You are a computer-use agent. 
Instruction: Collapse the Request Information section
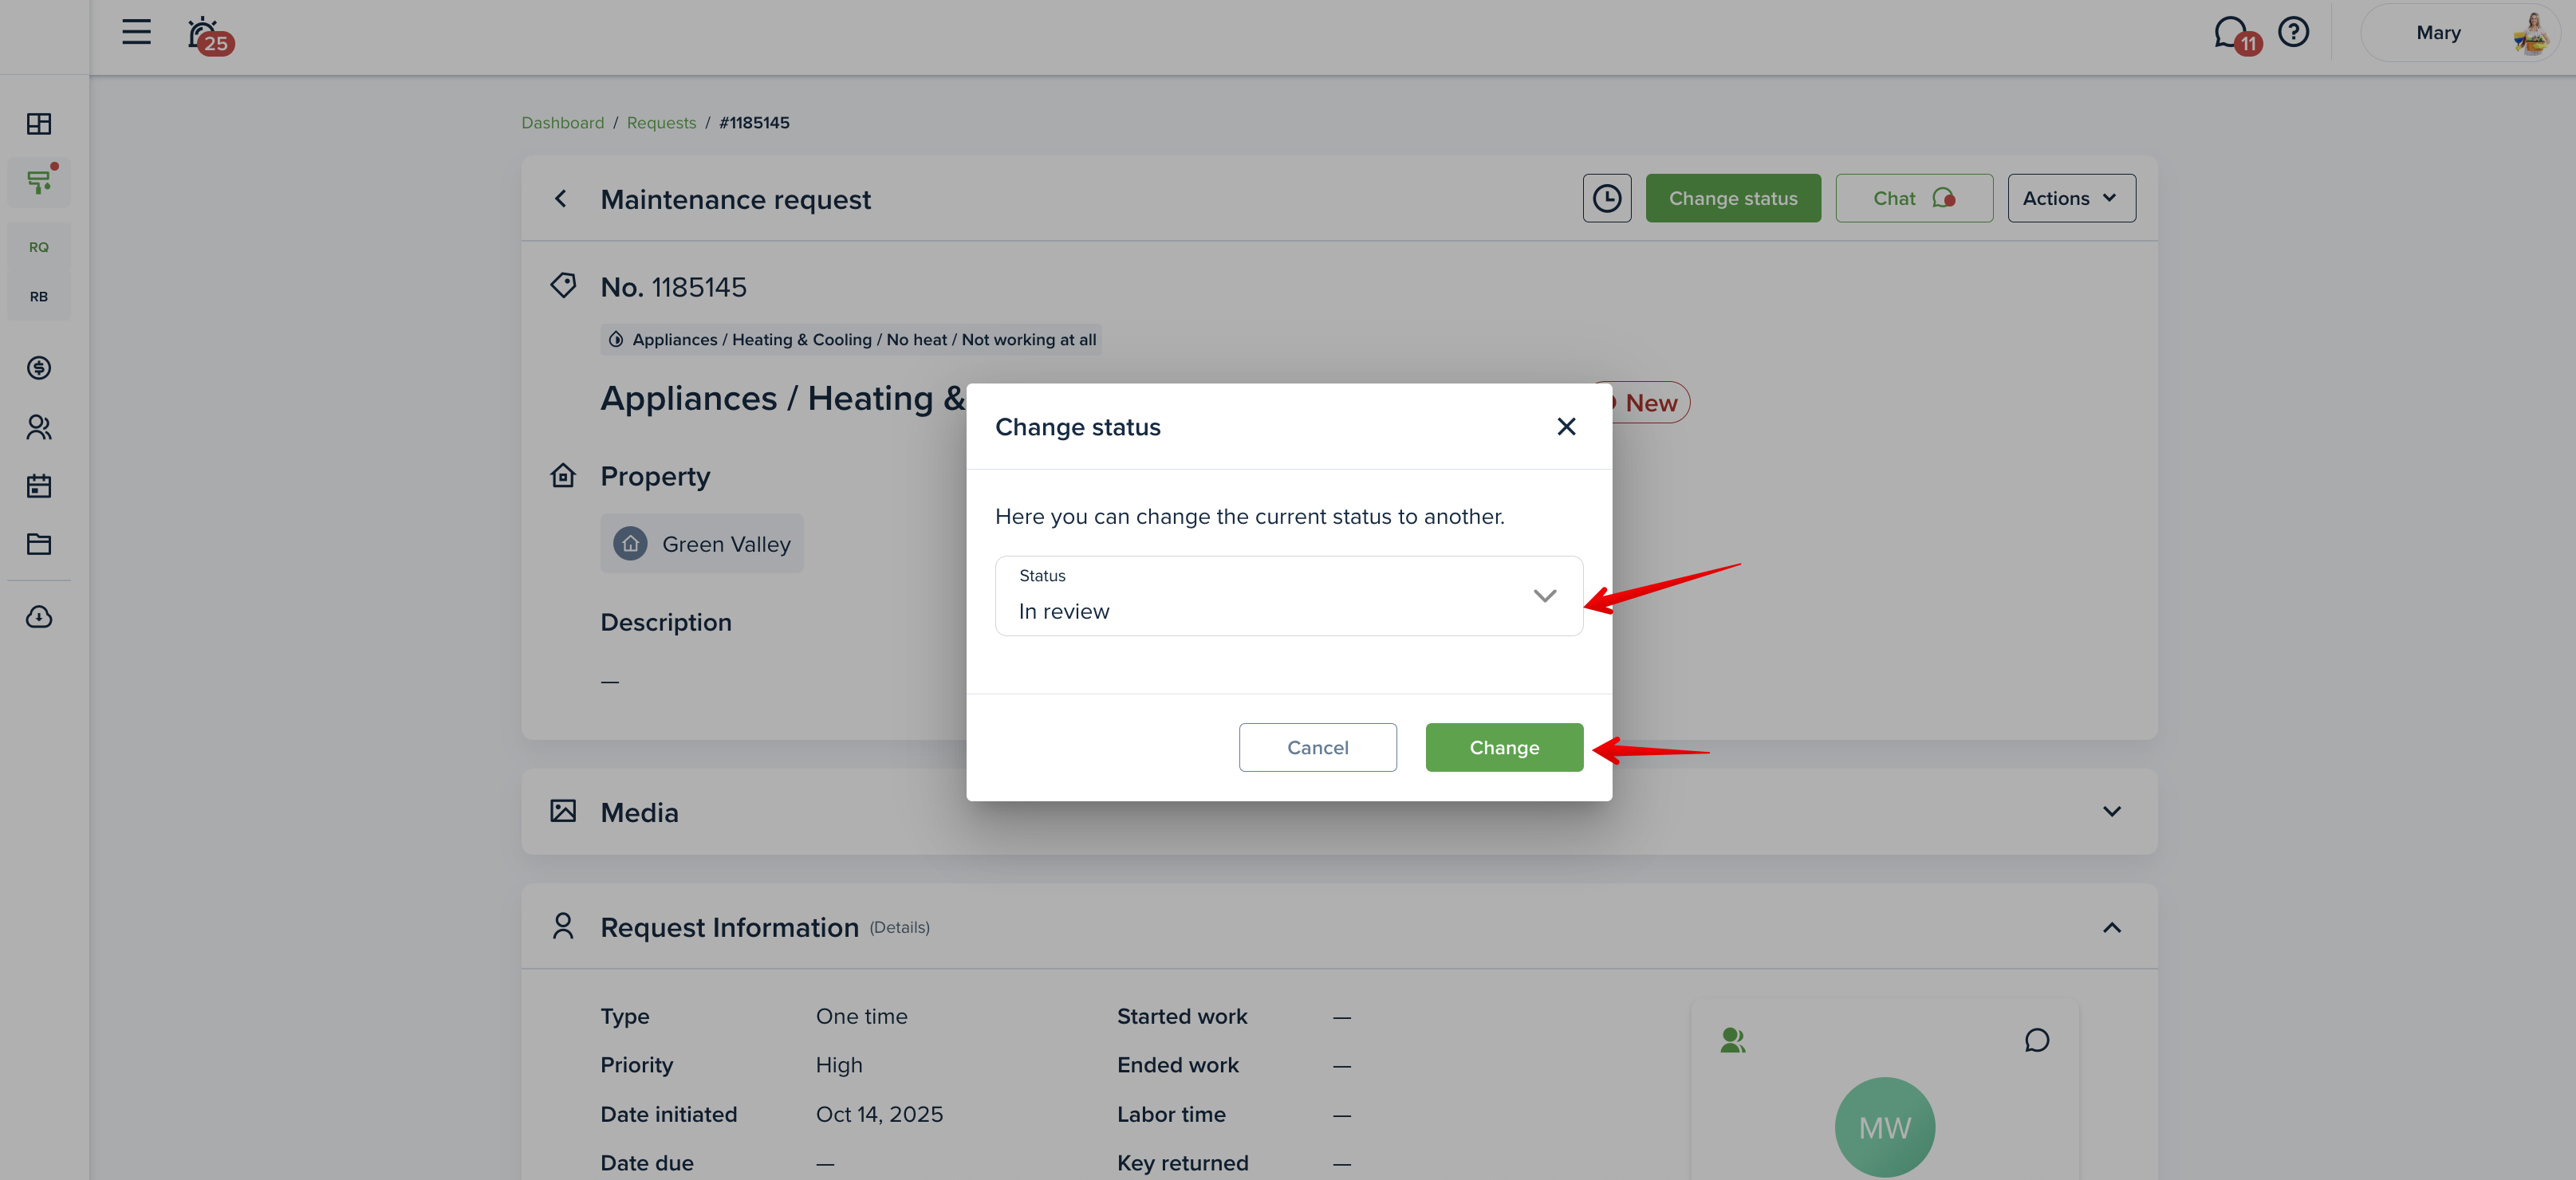click(x=2111, y=928)
